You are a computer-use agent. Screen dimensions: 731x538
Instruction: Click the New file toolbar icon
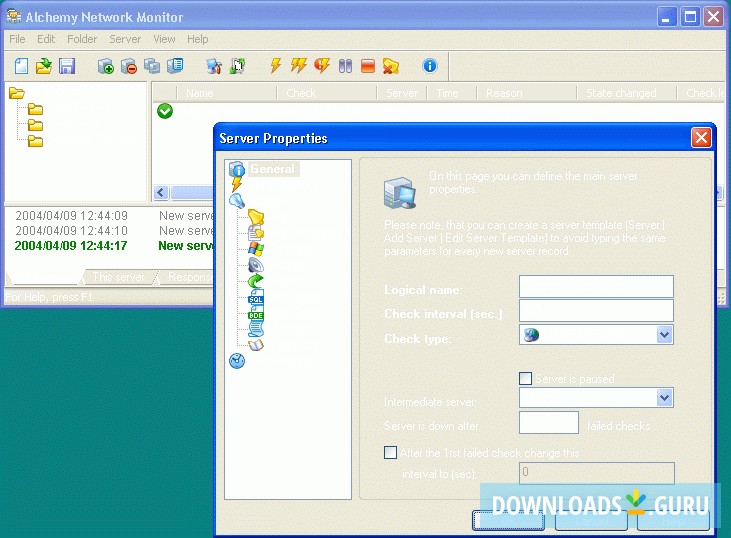[x=21, y=66]
